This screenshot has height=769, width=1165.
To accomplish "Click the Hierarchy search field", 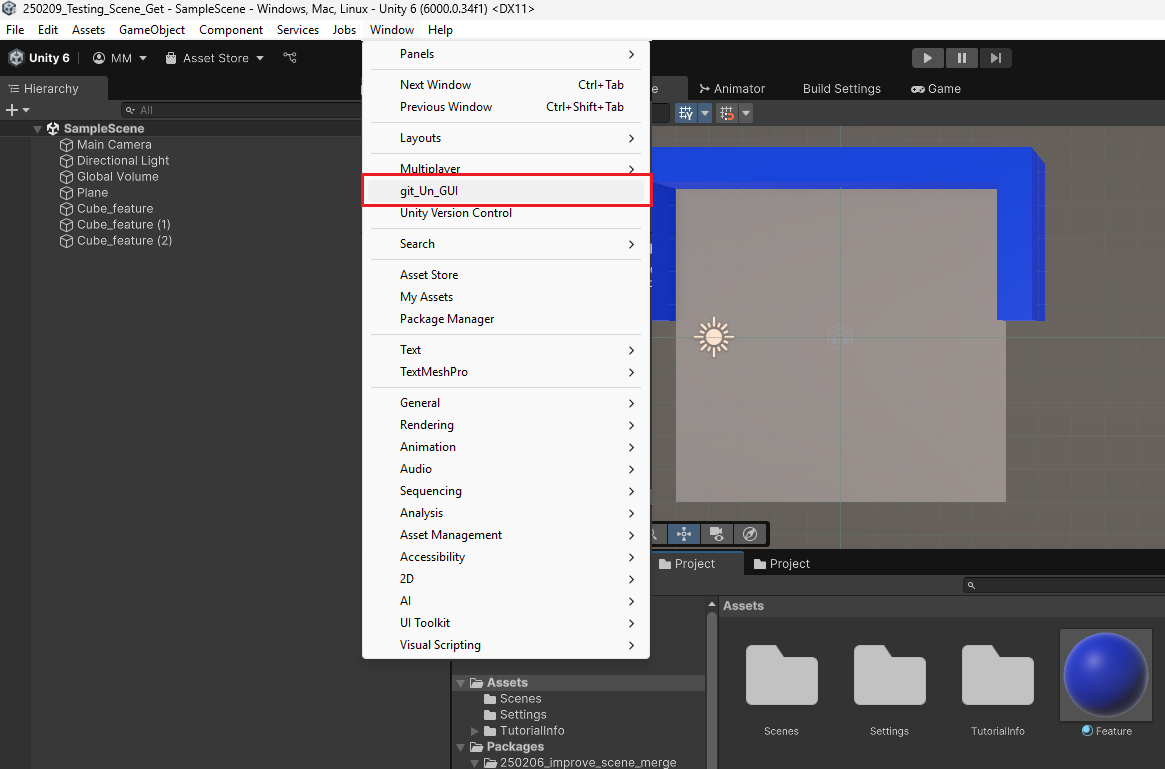I will [241, 110].
